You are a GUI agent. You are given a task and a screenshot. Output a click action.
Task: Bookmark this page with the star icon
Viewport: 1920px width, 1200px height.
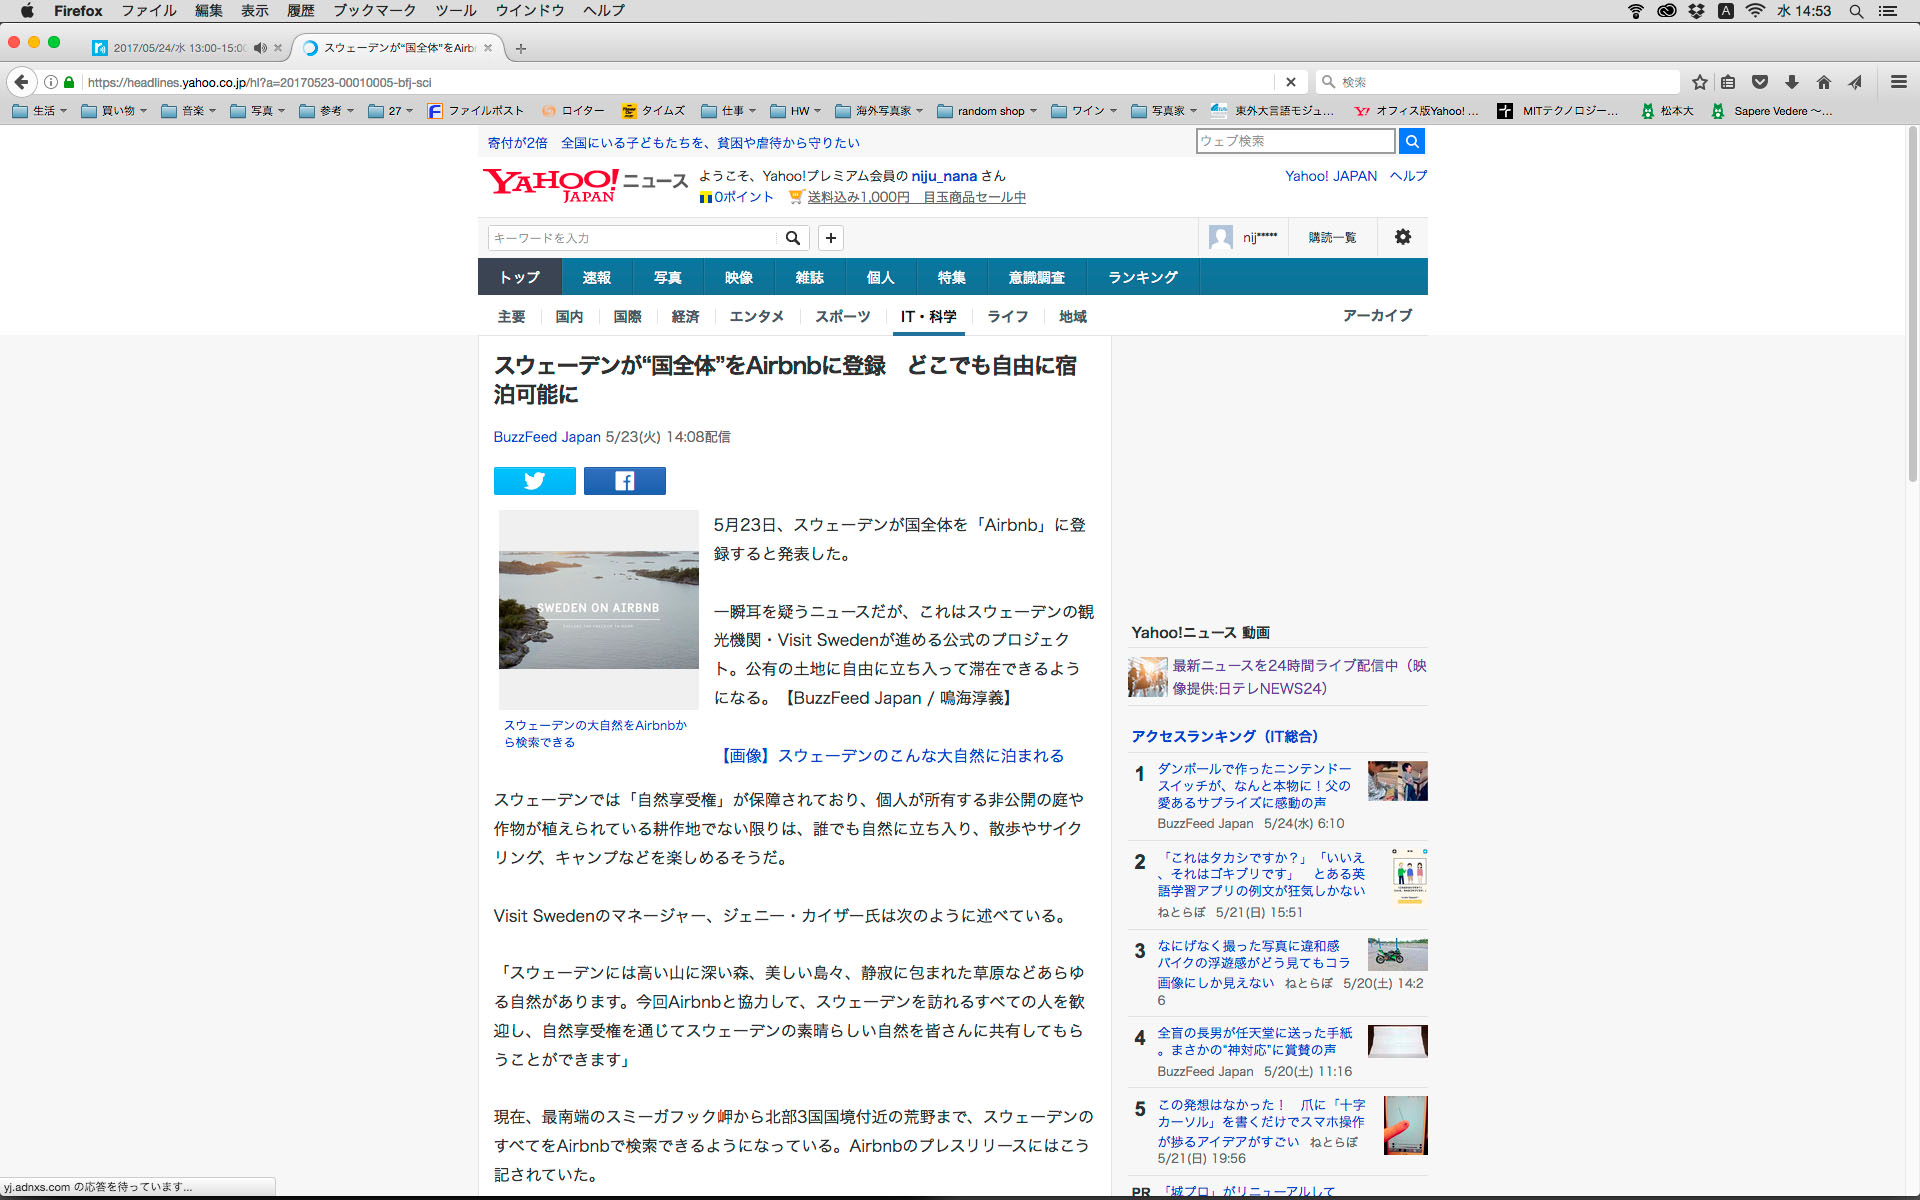(x=1699, y=82)
